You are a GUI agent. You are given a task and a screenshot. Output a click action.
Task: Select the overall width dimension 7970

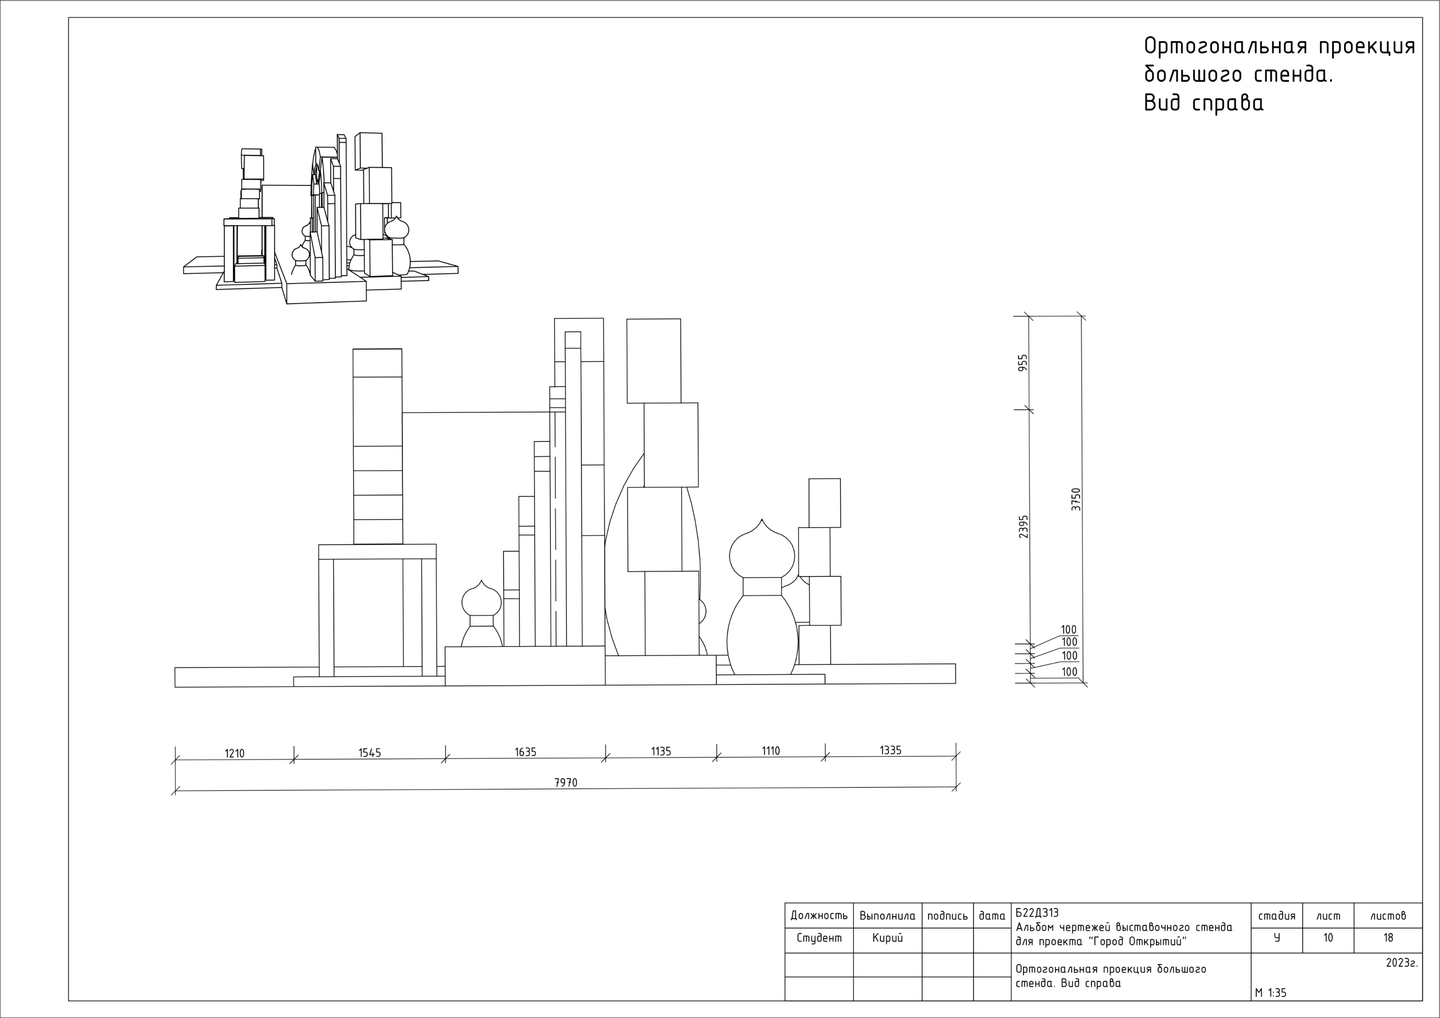[566, 783]
